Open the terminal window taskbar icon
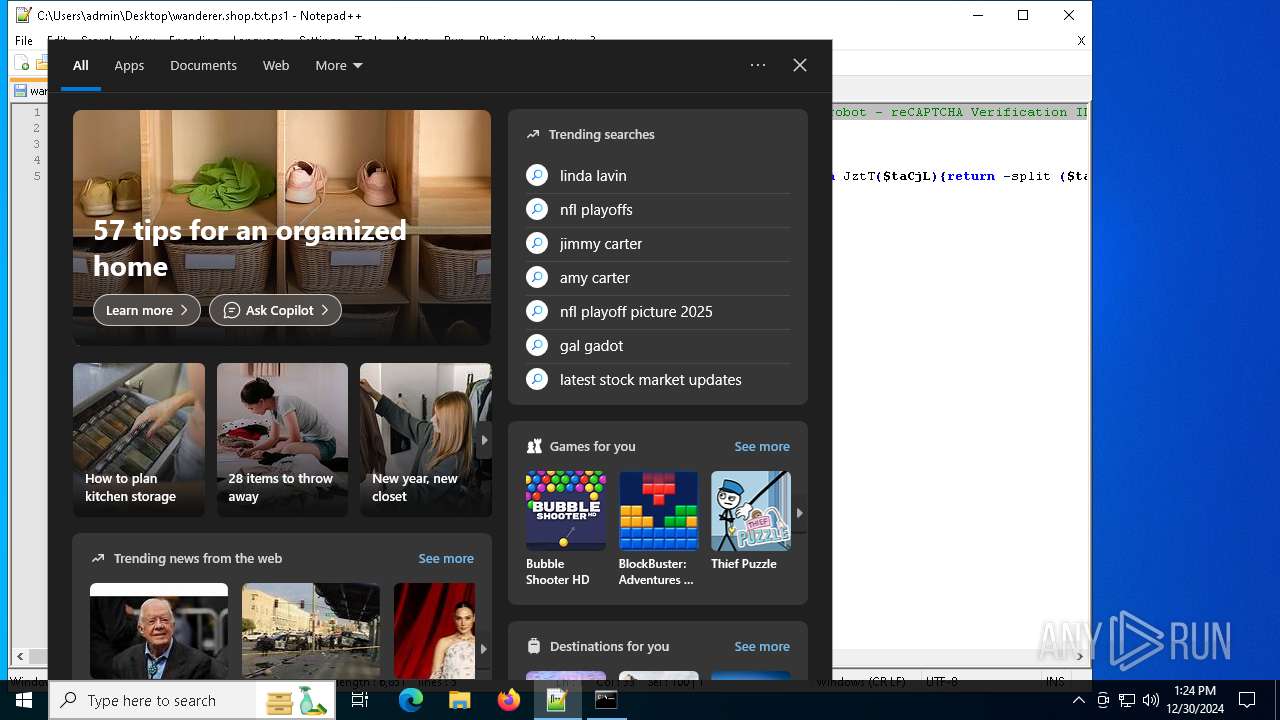Viewport: 1280px width, 720px height. tap(606, 700)
